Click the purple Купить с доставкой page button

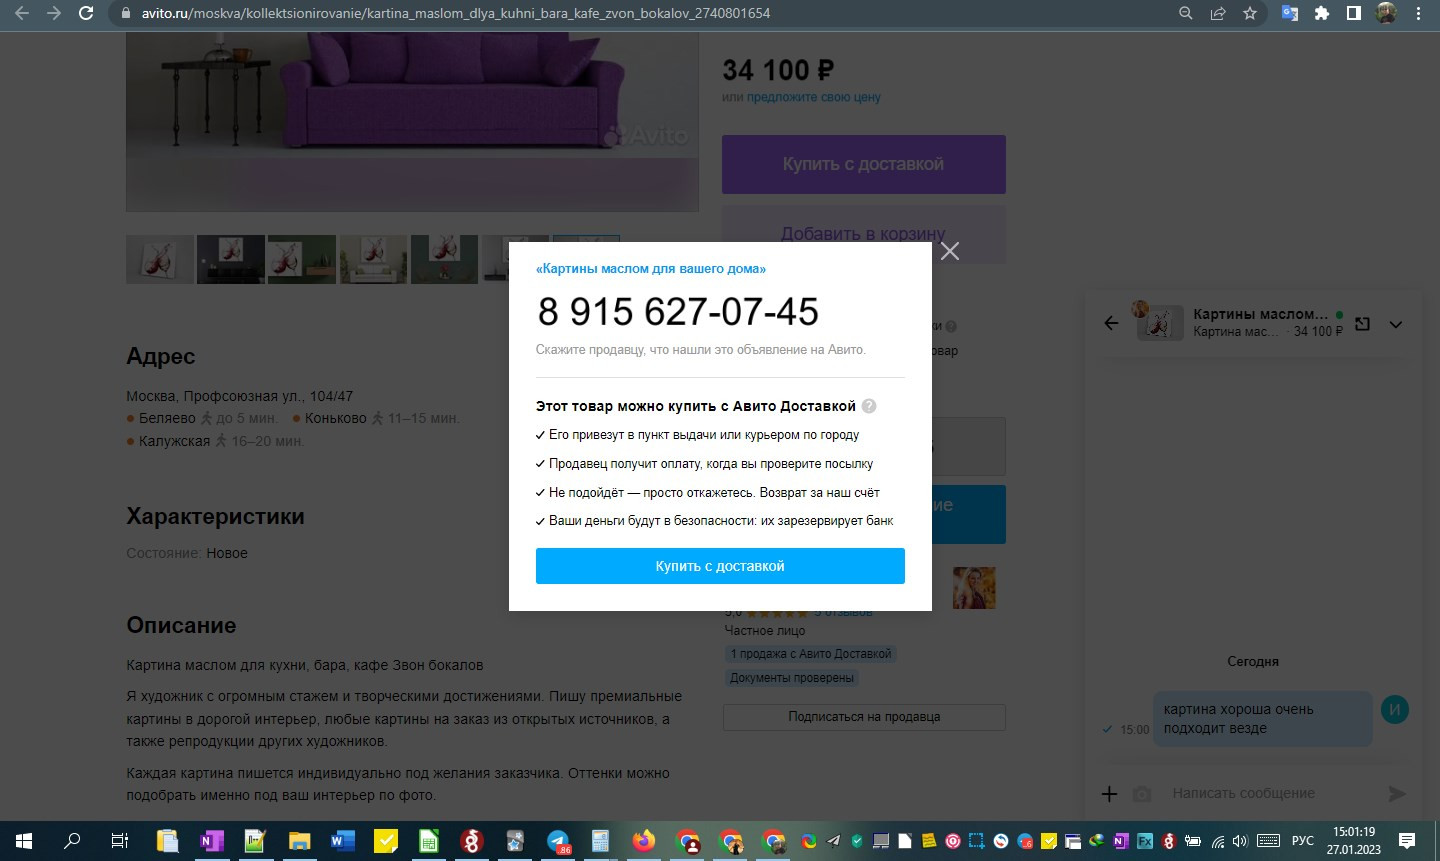point(864,164)
